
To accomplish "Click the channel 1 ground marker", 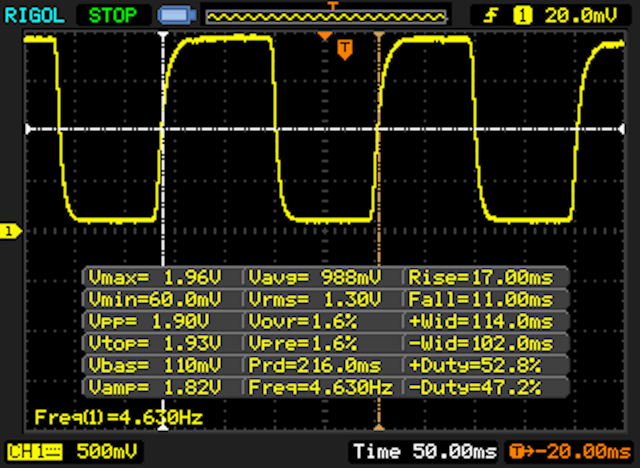I will 10,231.
